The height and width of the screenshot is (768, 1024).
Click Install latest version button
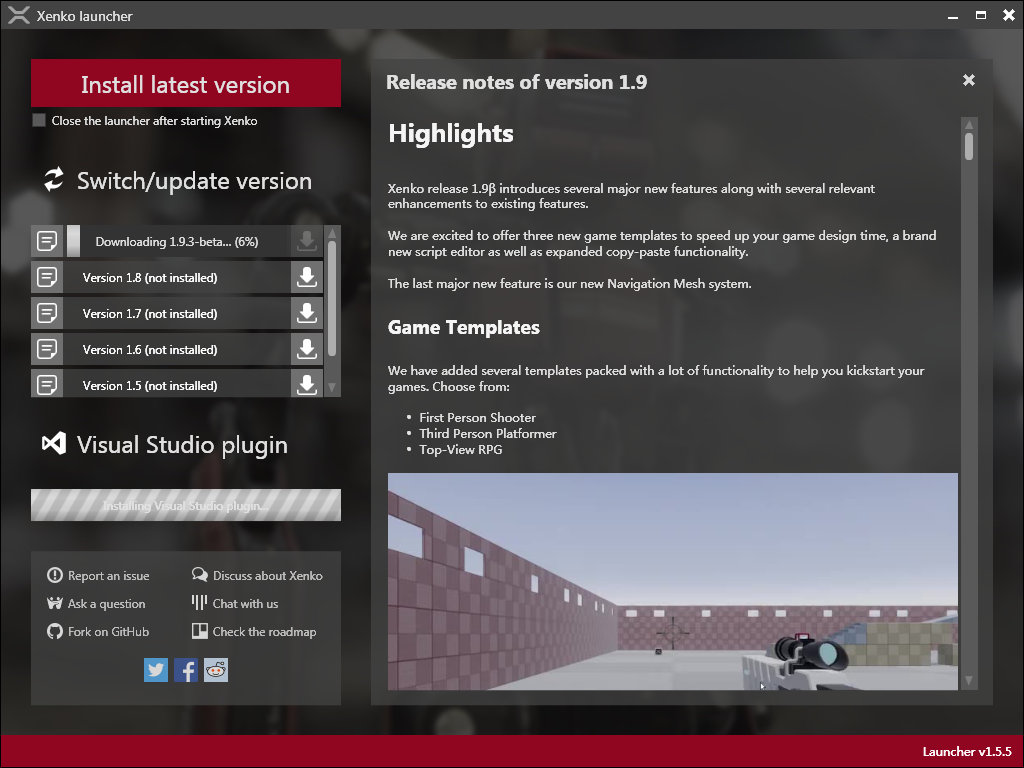[185, 85]
